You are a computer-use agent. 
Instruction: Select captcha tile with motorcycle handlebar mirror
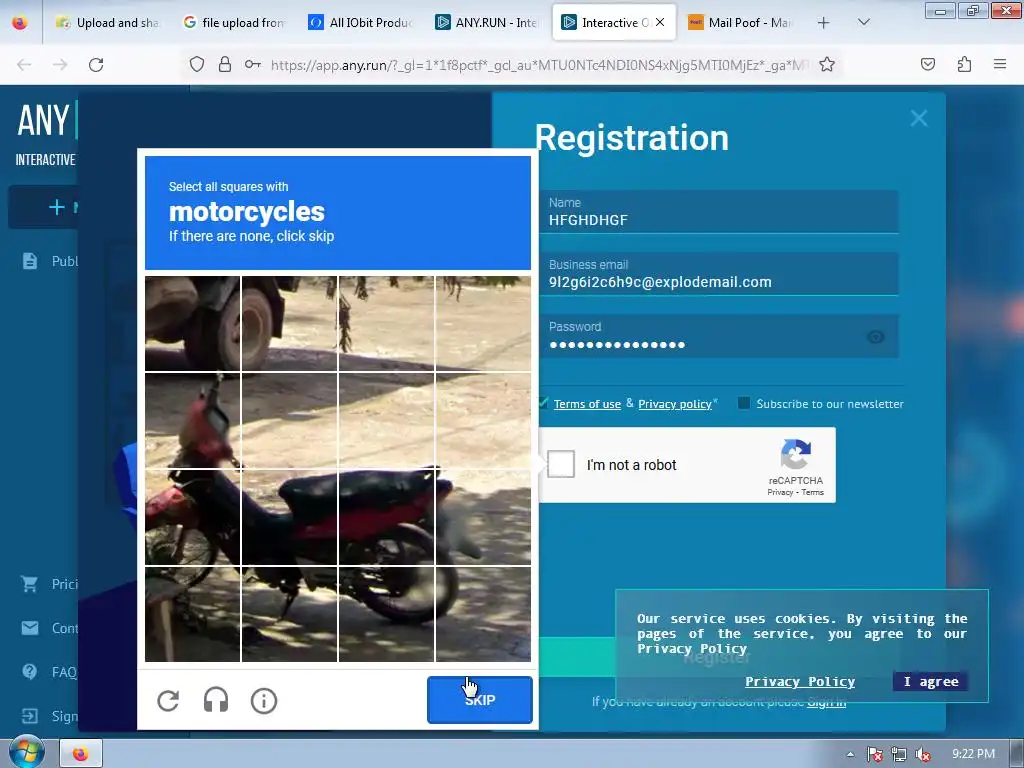(193, 421)
